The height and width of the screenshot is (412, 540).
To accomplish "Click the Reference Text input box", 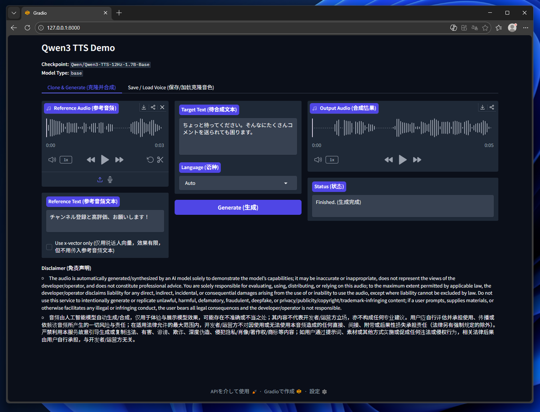I will (x=105, y=221).
